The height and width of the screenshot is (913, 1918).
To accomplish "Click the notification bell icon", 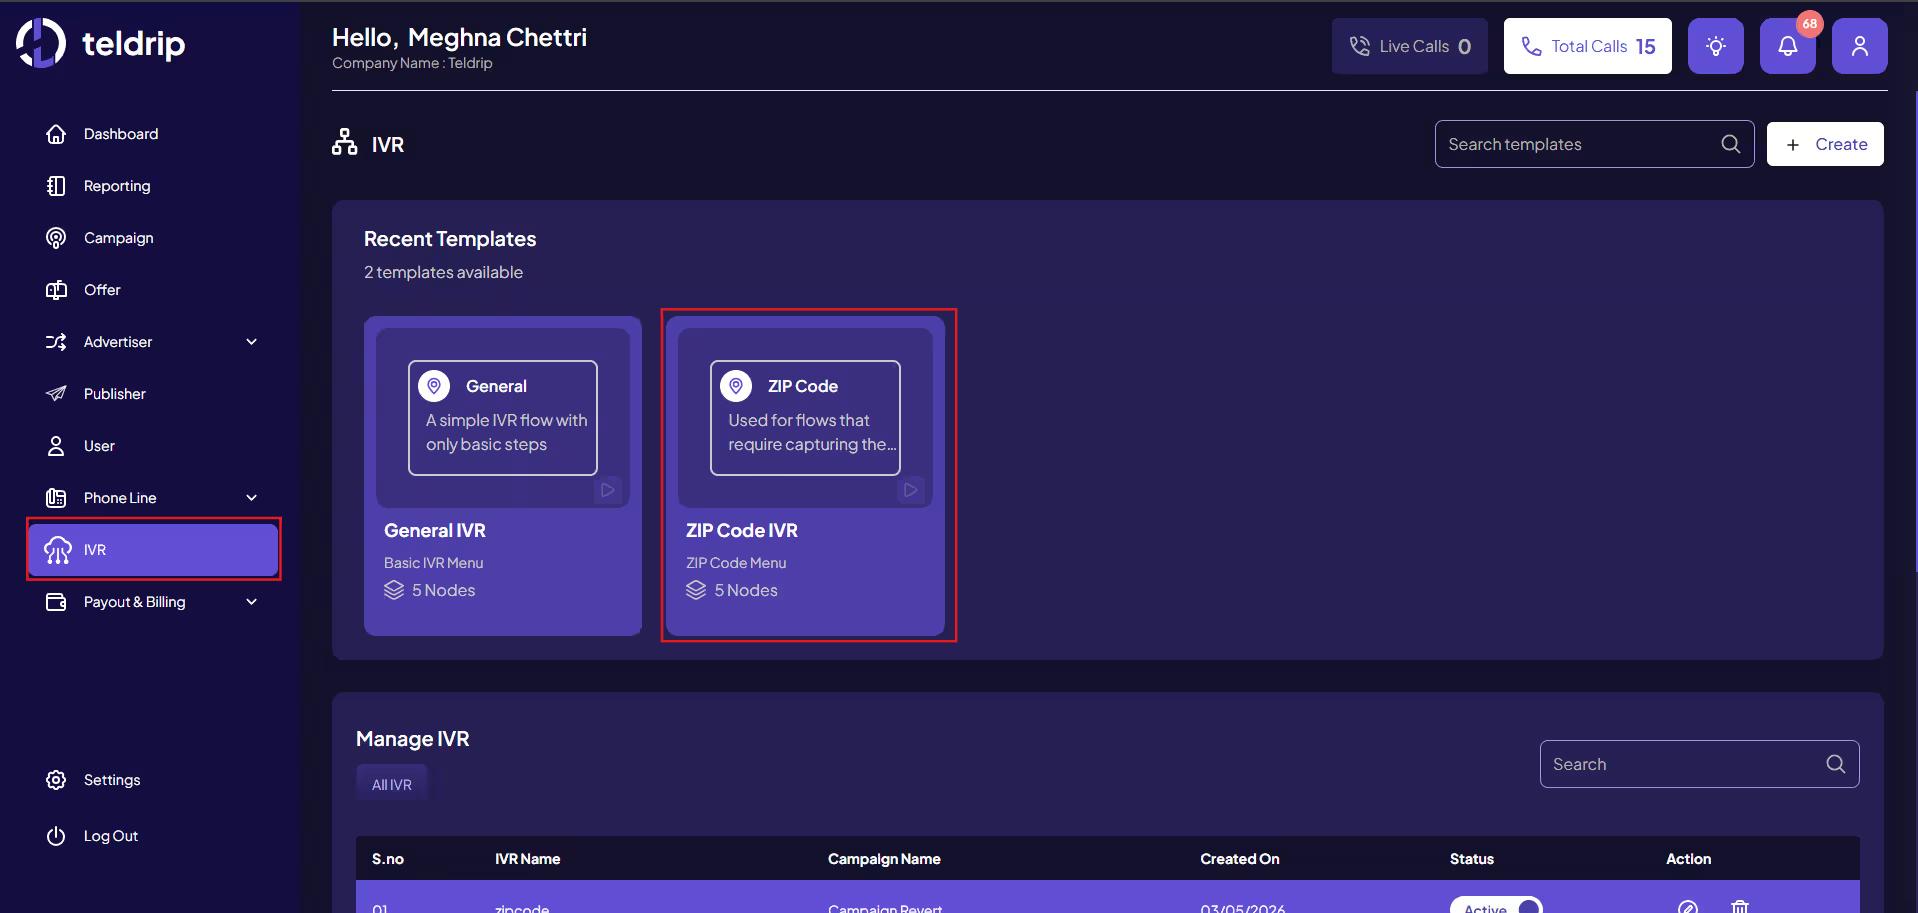I will point(1787,46).
